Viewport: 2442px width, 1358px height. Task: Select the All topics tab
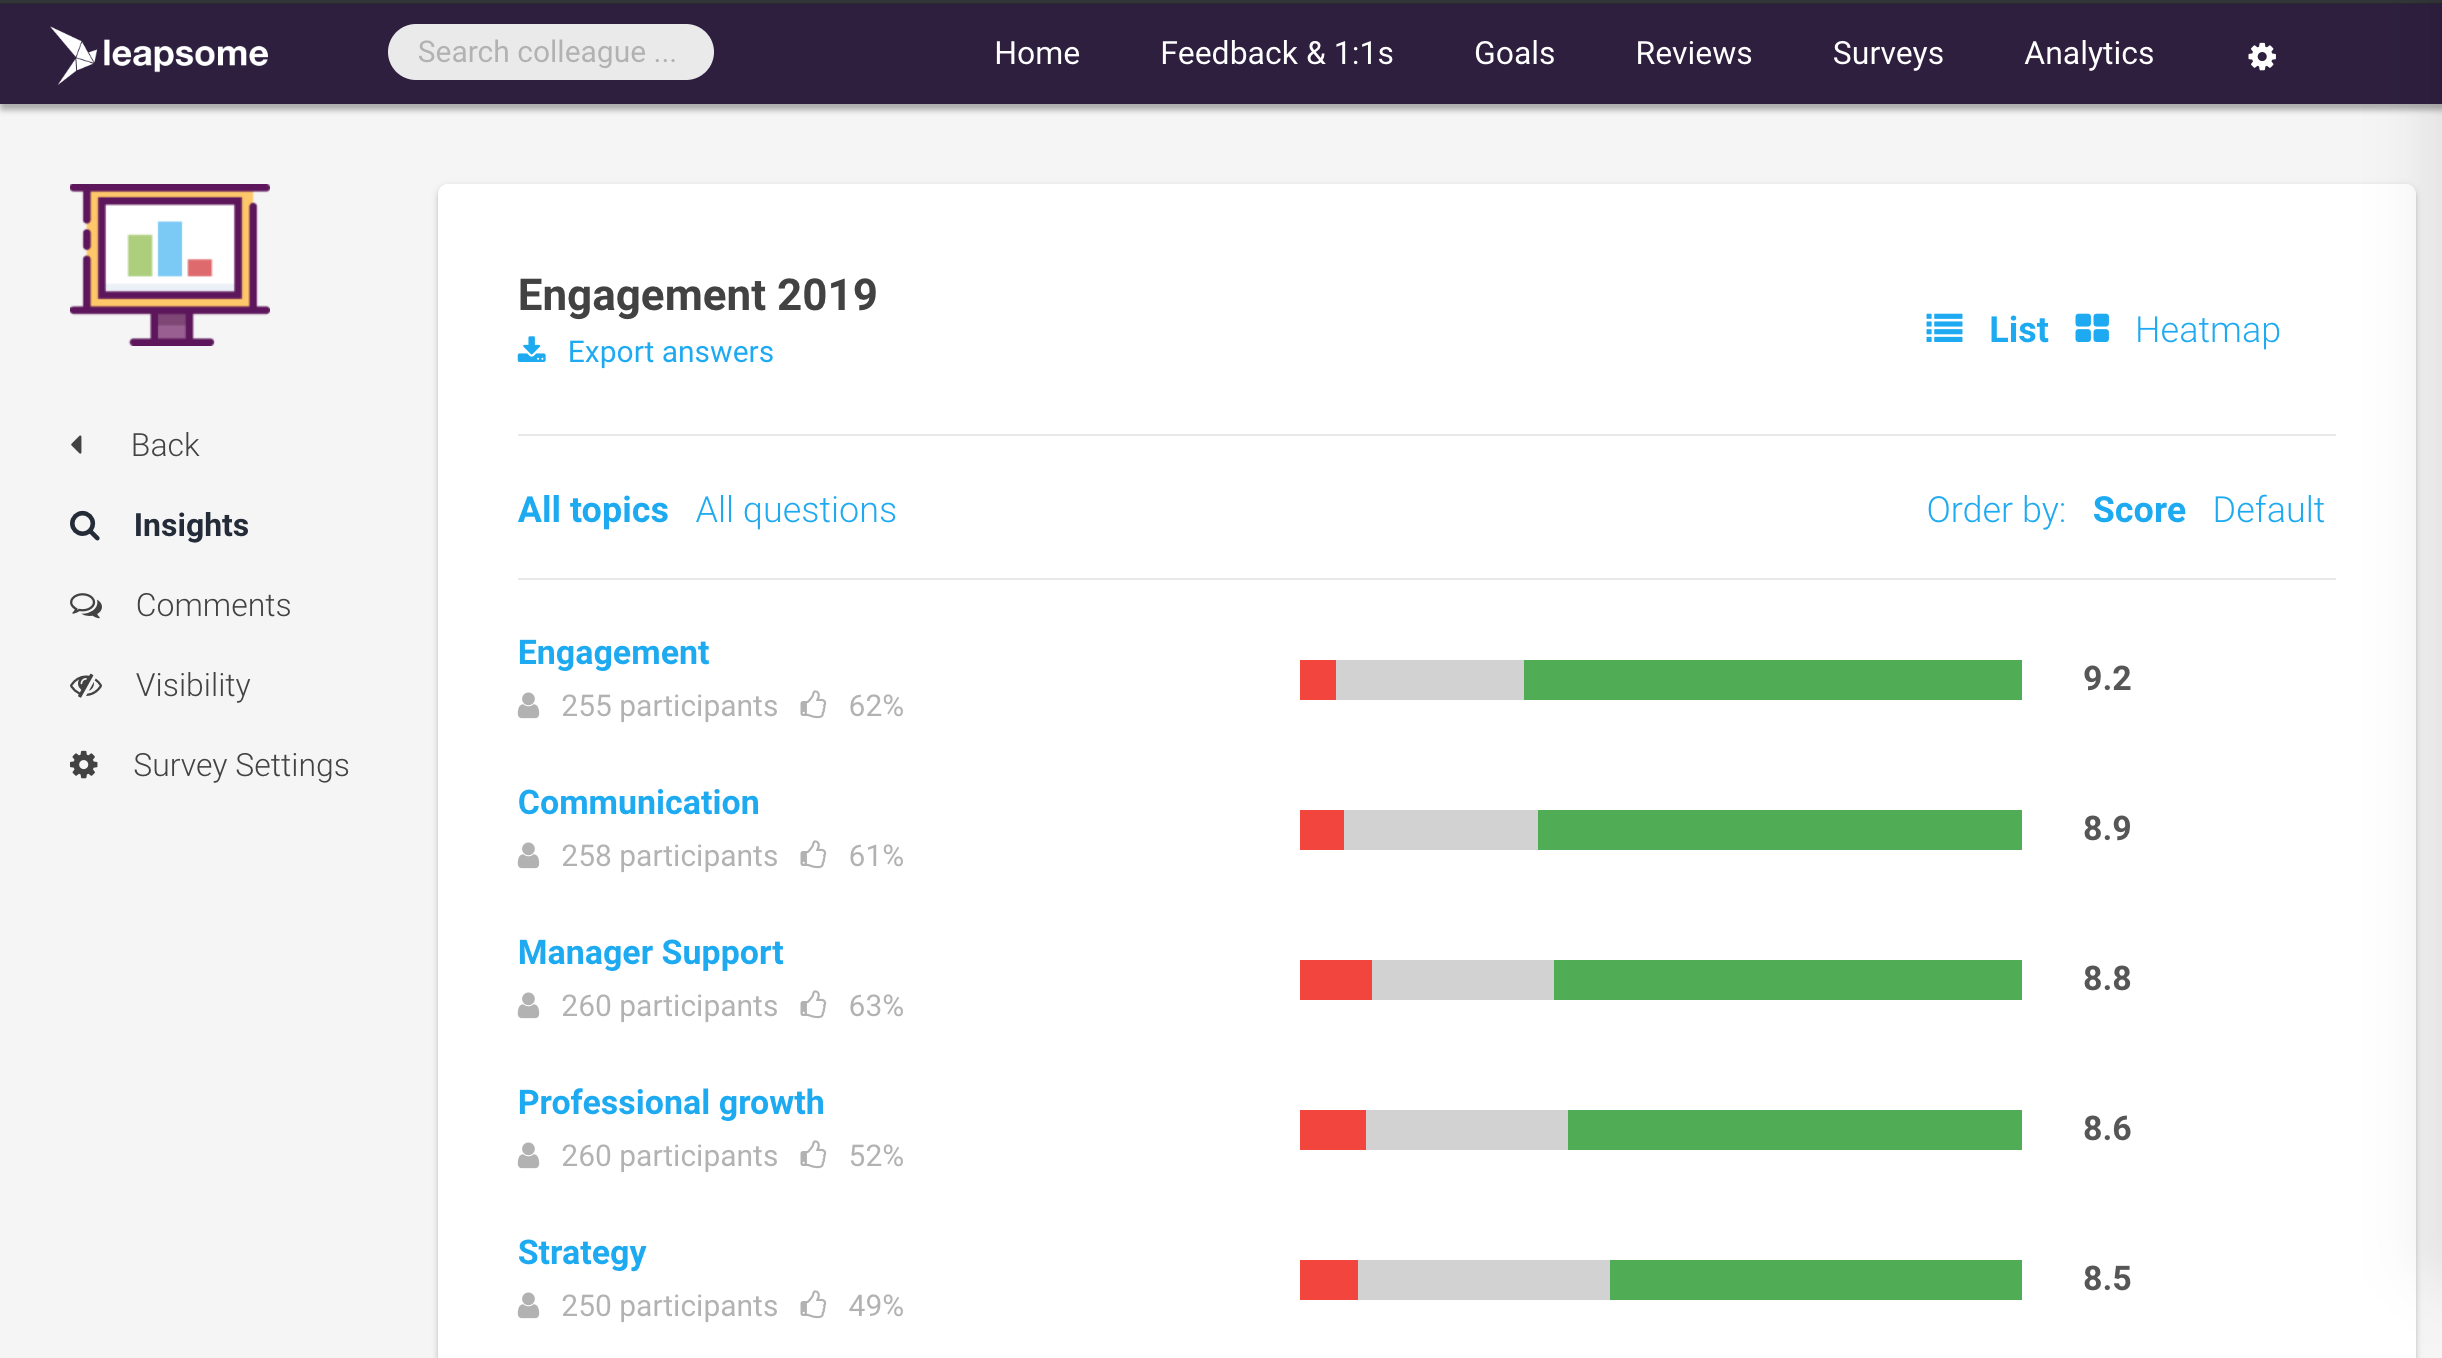coord(593,510)
